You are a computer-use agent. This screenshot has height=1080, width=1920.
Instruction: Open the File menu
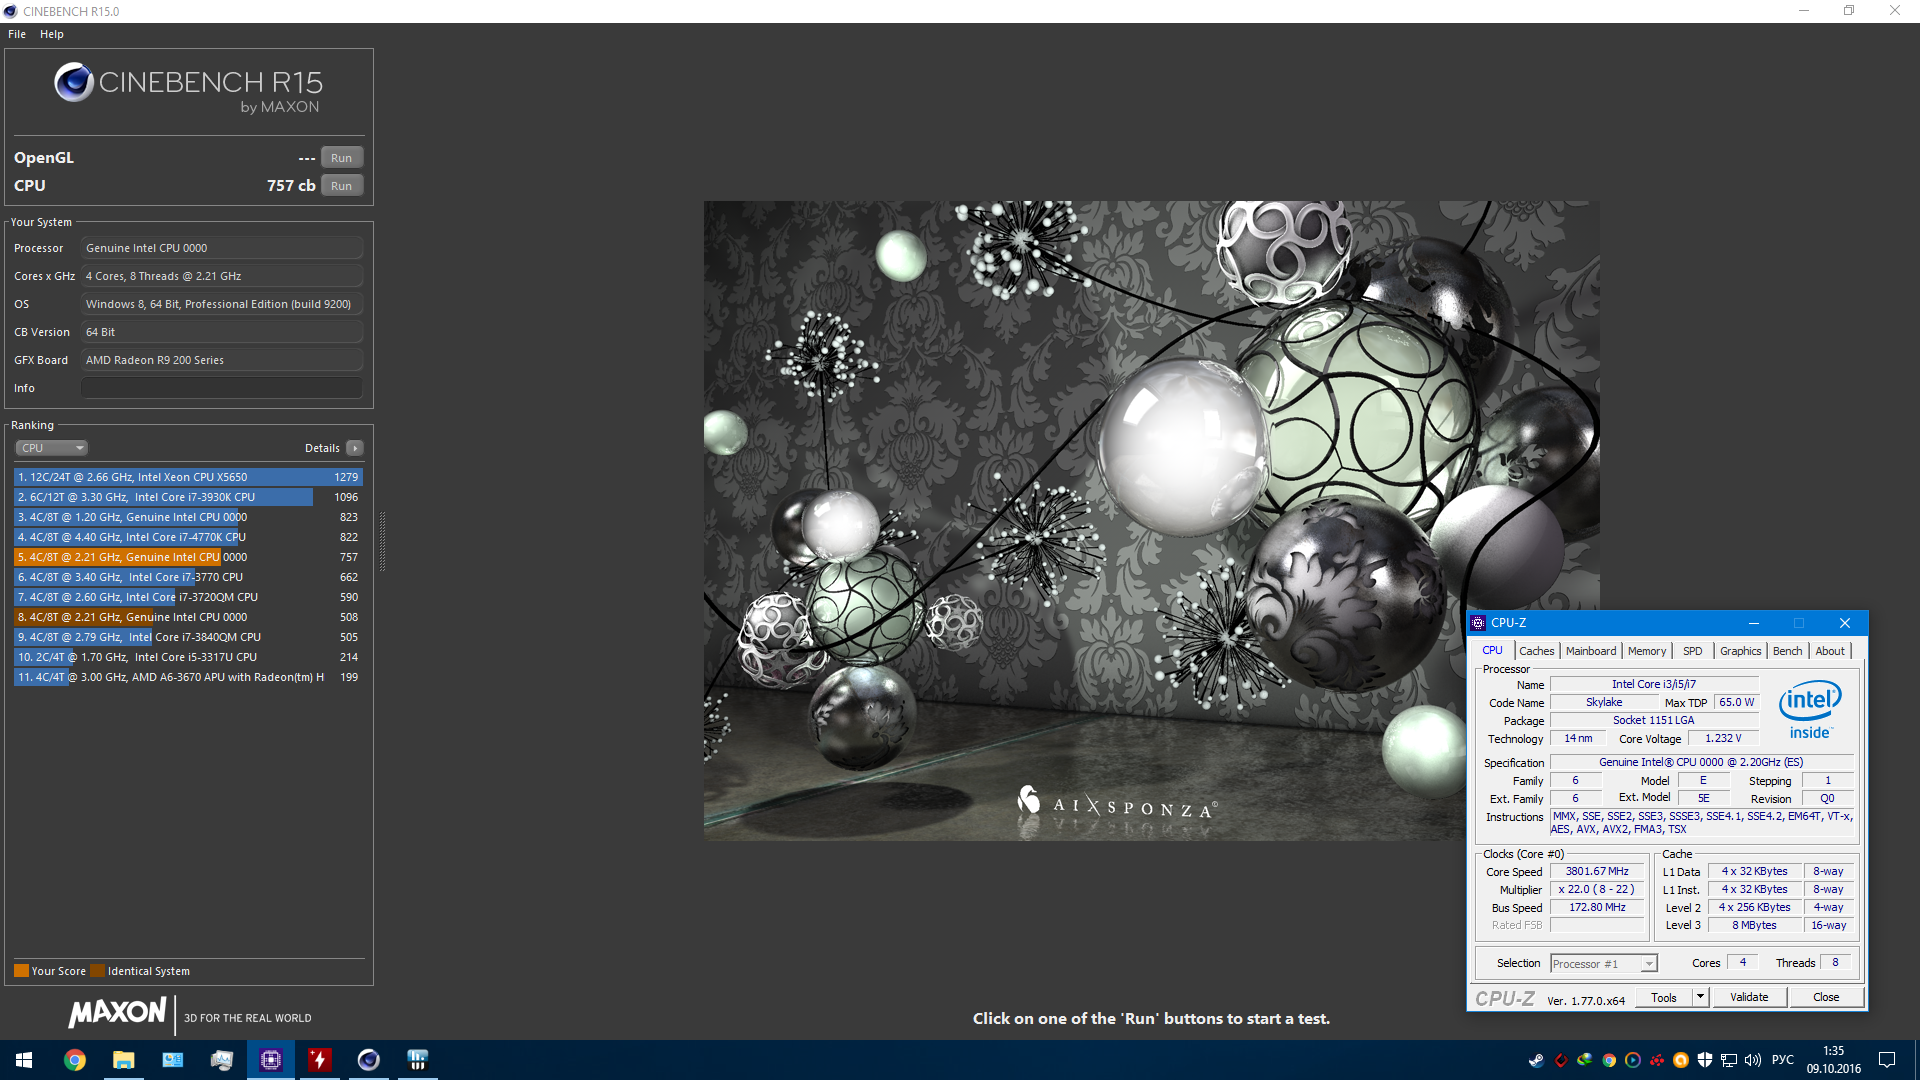[17, 34]
